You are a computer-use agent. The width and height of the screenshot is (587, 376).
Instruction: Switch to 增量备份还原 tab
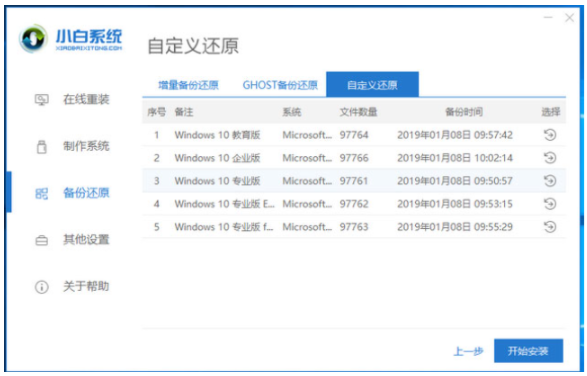click(188, 85)
